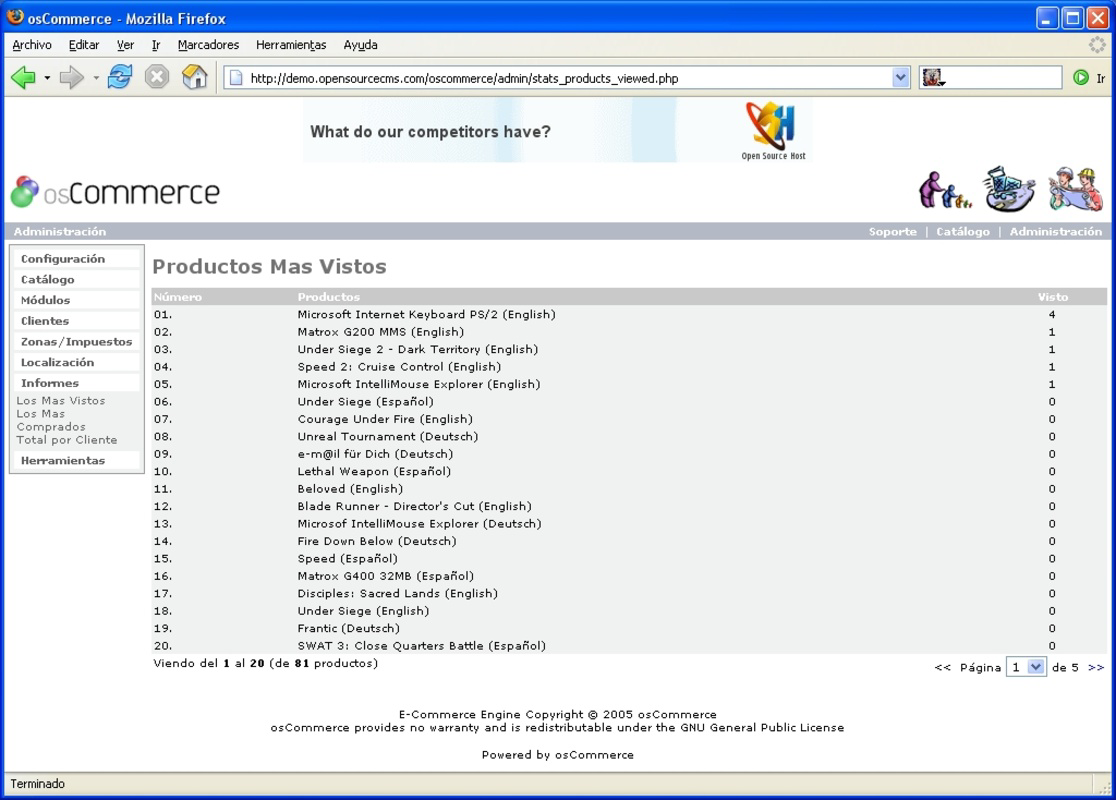Image resolution: width=1116 pixels, height=800 pixels.
Task: Go to previous page with << link
Action: coord(942,667)
